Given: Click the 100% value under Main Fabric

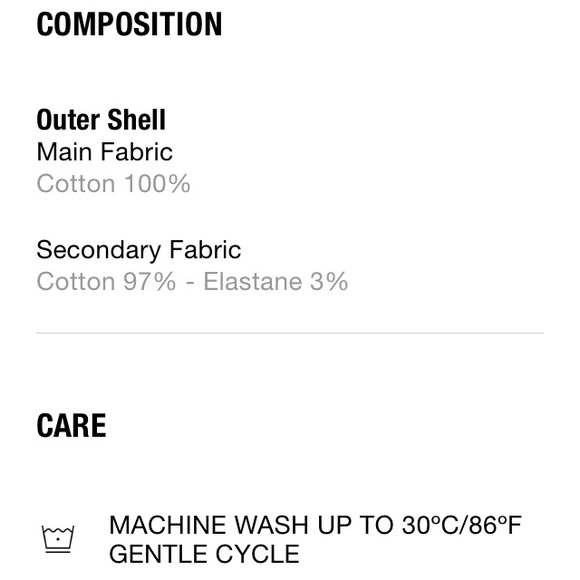Looking at the screenshot, I should click(157, 183).
